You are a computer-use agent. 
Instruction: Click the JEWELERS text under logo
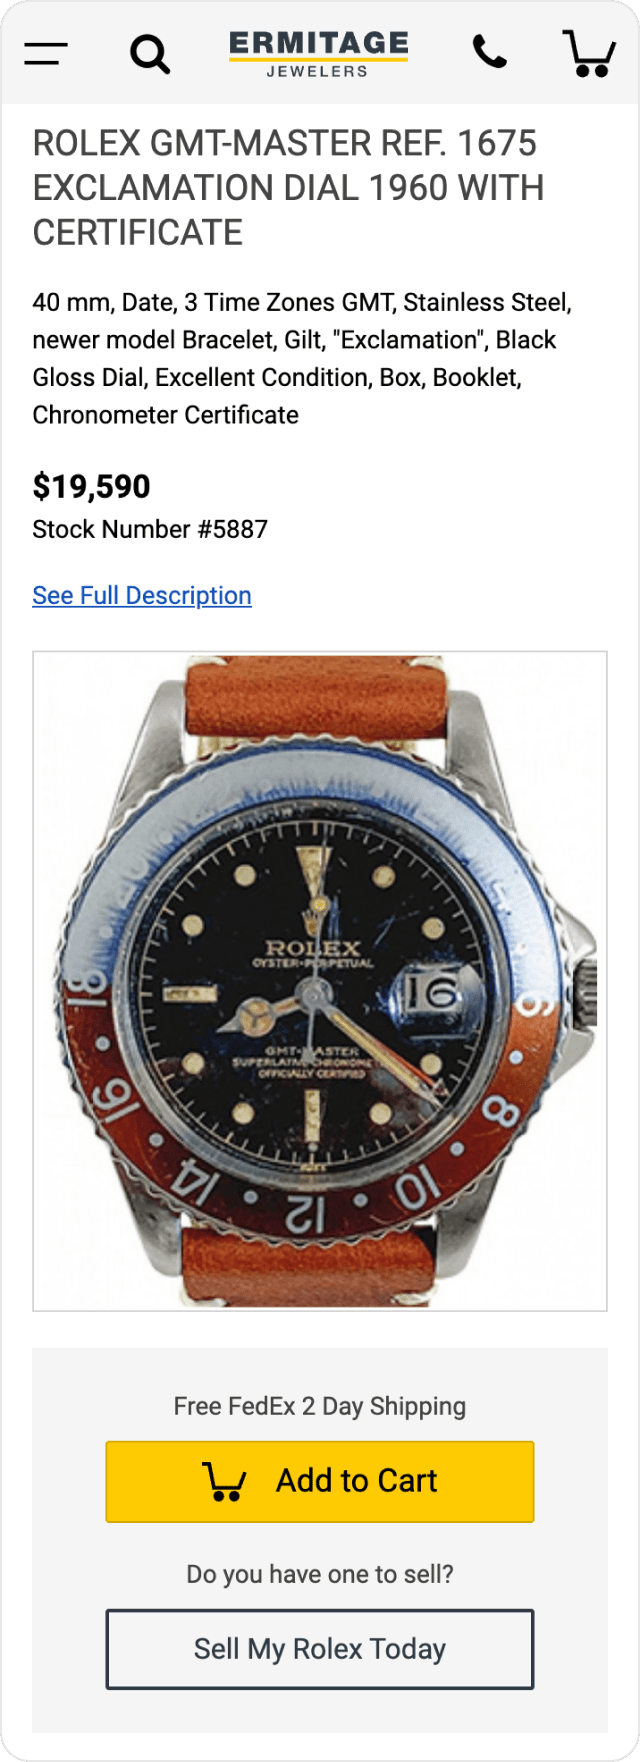(317, 71)
